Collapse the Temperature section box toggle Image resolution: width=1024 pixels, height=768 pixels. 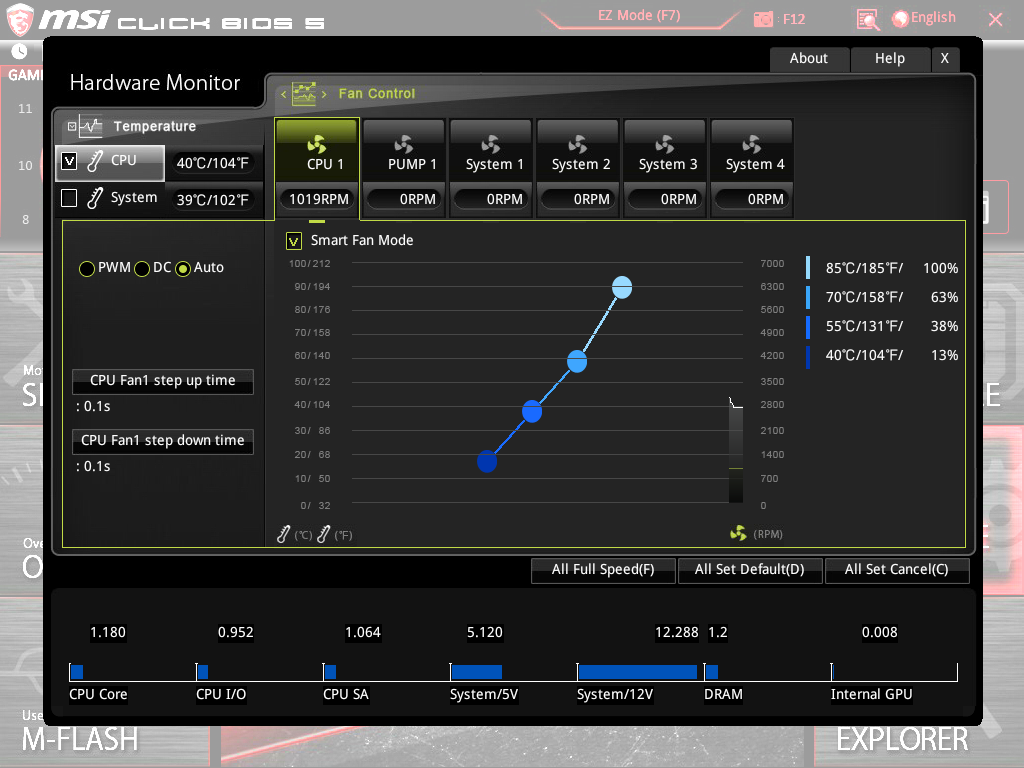(x=72, y=126)
